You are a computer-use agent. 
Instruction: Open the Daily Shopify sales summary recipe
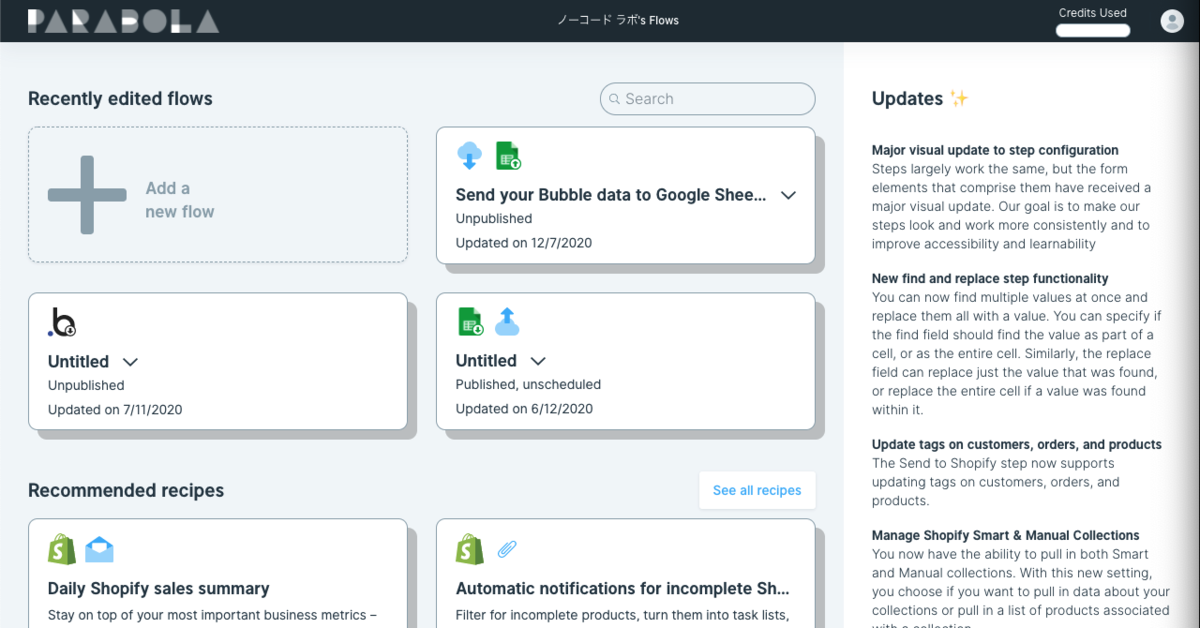[218, 573]
